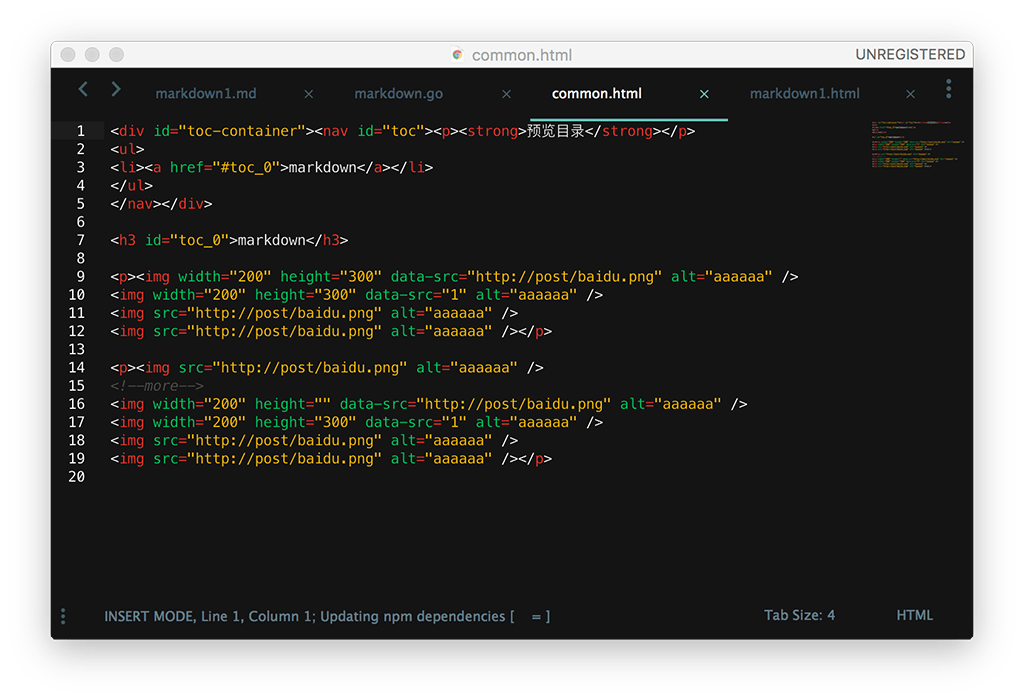Click the UNREGISTERED label in title bar
The height and width of the screenshot is (700, 1024).
910,55
